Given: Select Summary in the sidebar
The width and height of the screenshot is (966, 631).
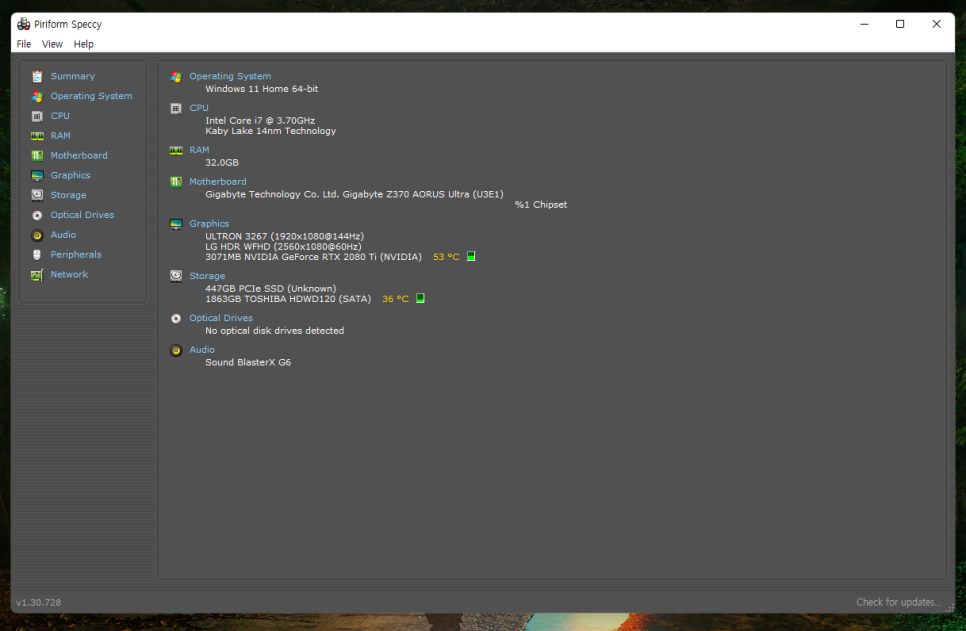Looking at the screenshot, I should 73,76.
